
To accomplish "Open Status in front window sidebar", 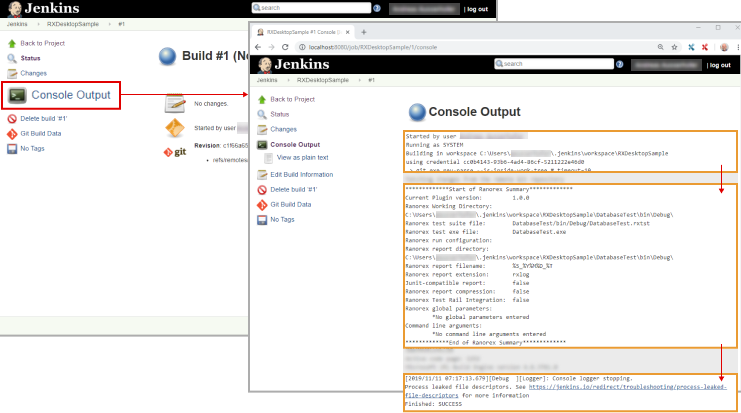I will coord(279,114).
